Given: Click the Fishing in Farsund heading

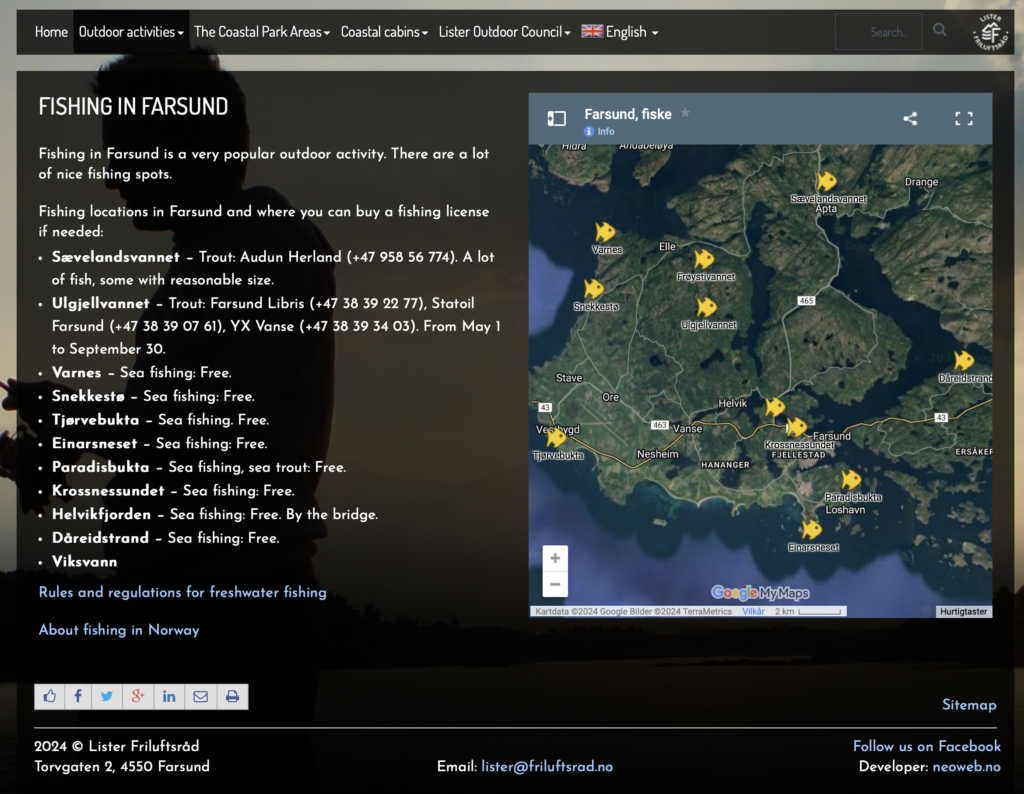Looking at the screenshot, I should [x=133, y=106].
